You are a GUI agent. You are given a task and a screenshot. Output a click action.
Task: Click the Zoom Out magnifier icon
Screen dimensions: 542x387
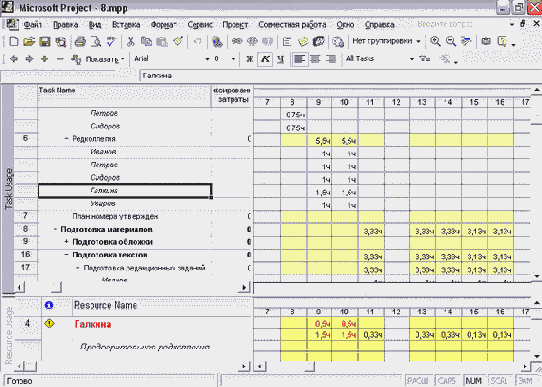point(451,41)
